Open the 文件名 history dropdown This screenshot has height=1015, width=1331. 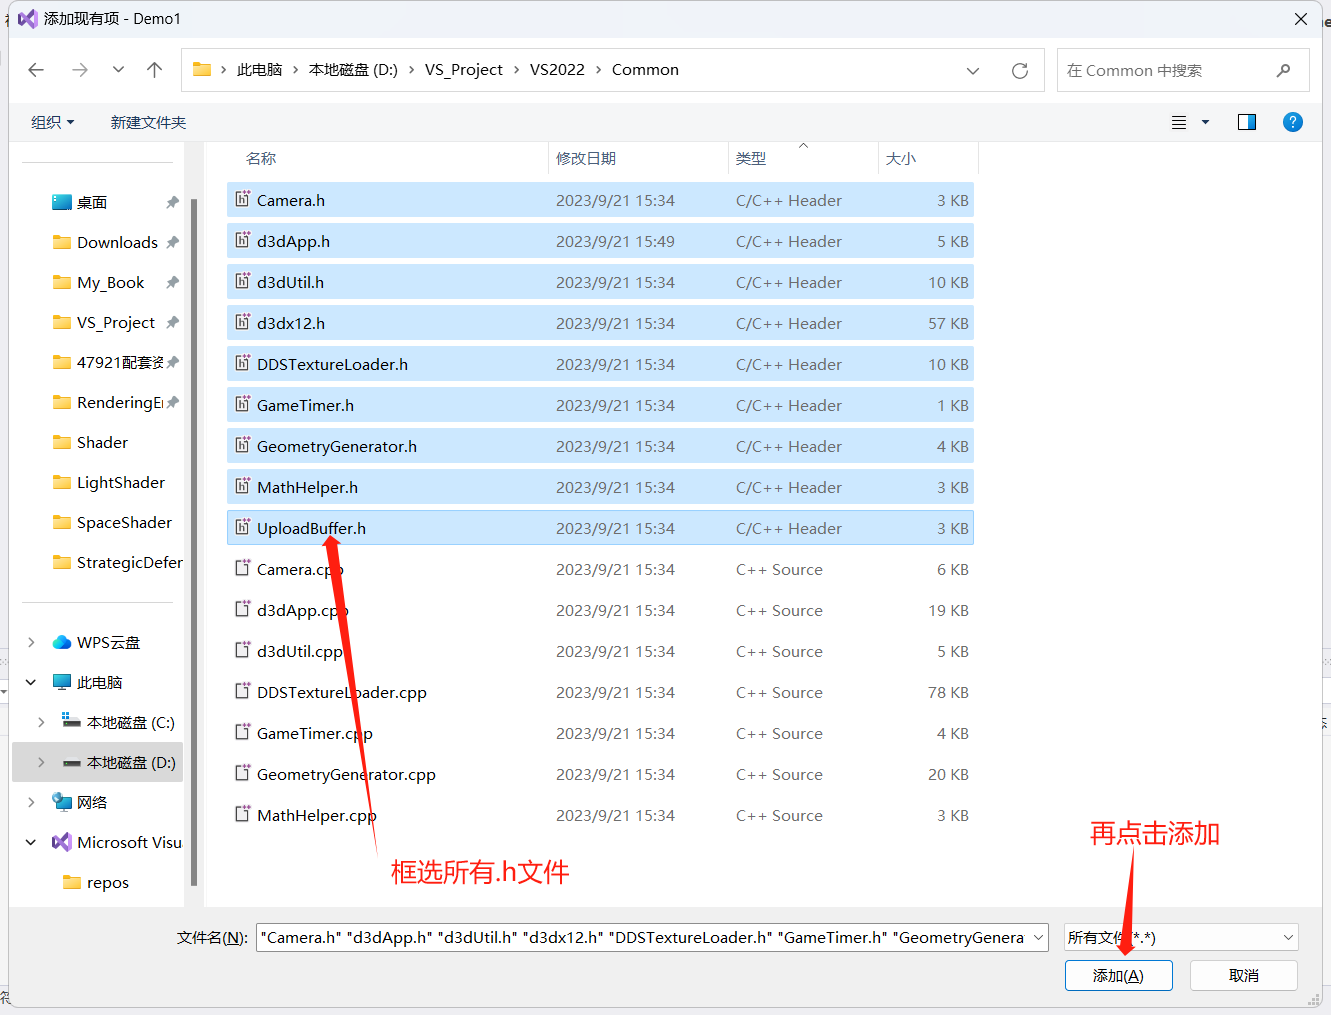1039,937
